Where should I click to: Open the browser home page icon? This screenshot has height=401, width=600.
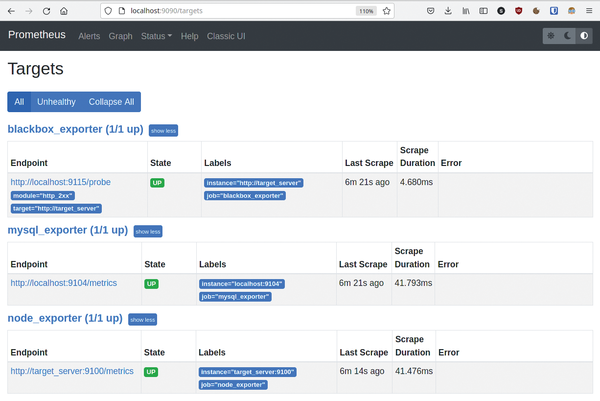(64, 11)
